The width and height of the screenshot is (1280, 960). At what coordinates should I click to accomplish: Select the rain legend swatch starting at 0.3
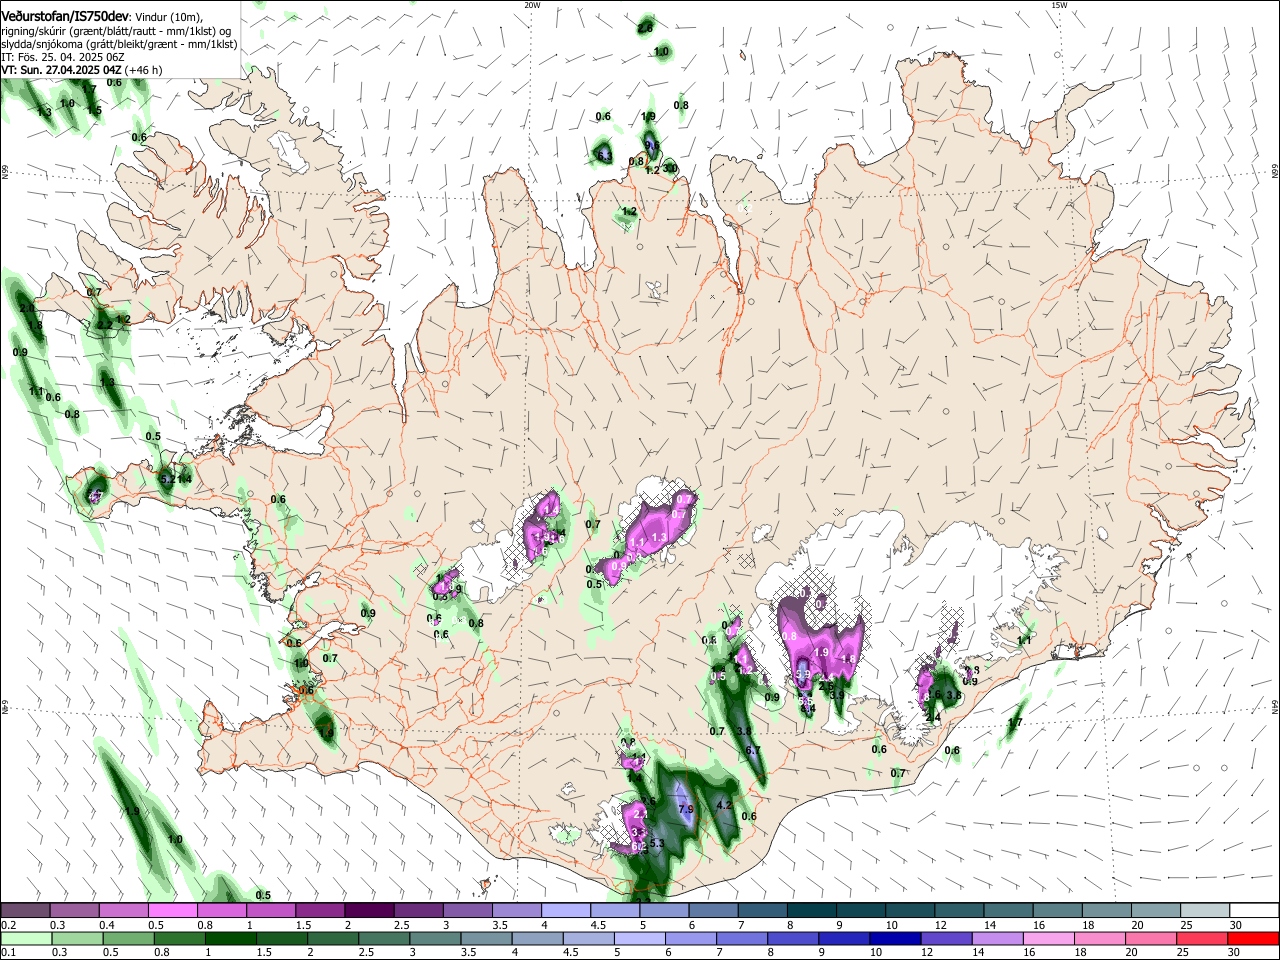(77, 938)
